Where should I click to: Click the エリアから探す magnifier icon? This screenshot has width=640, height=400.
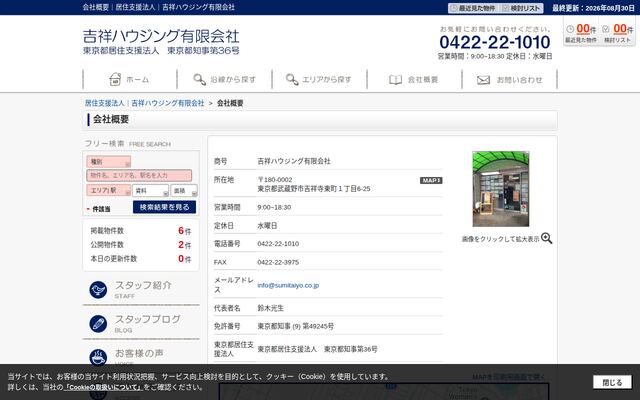coord(292,79)
